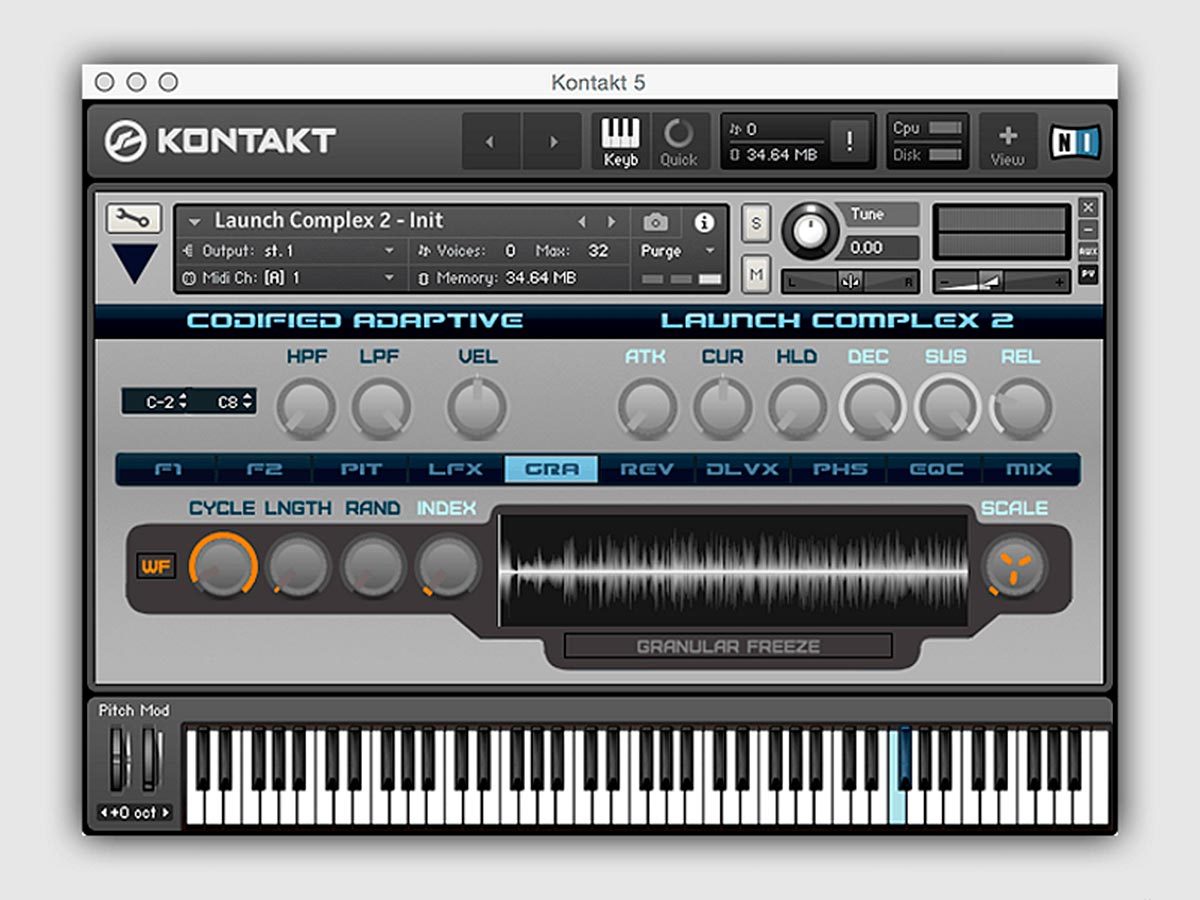The height and width of the screenshot is (900, 1200).
Task: Switch to the DLVX delay tab
Action: coord(743,469)
